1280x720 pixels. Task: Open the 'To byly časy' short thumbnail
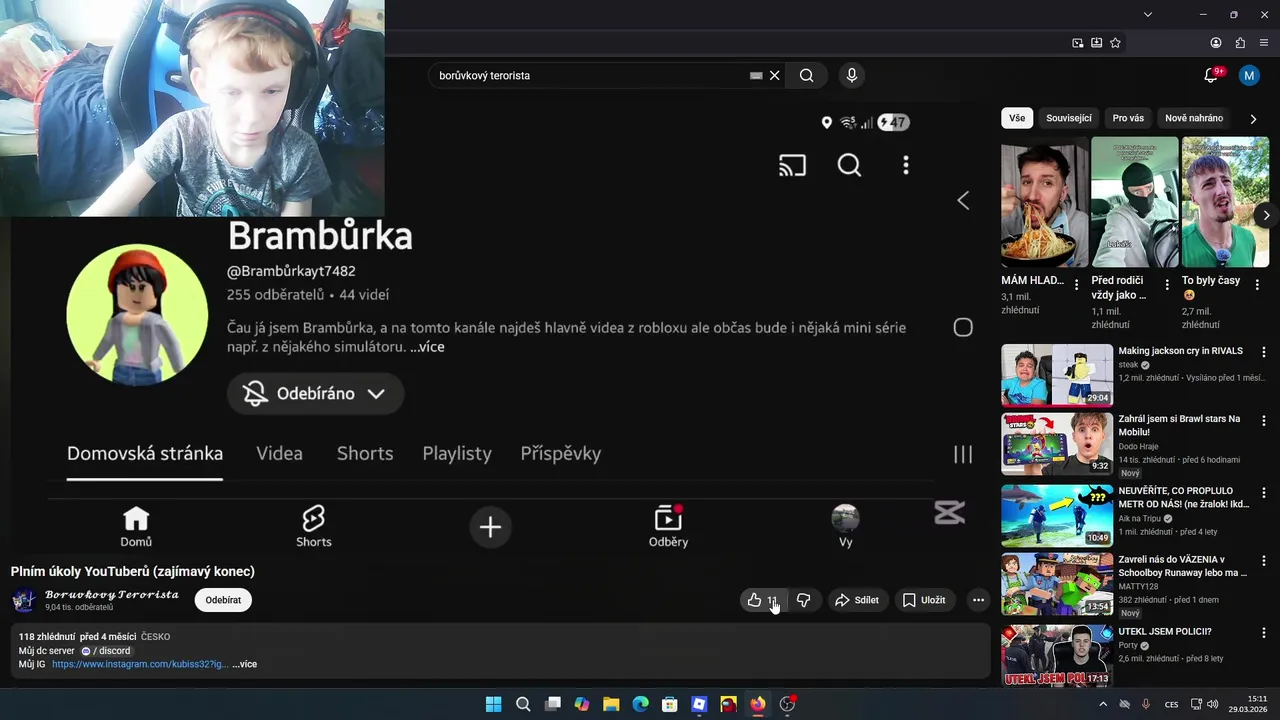(x=1225, y=203)
